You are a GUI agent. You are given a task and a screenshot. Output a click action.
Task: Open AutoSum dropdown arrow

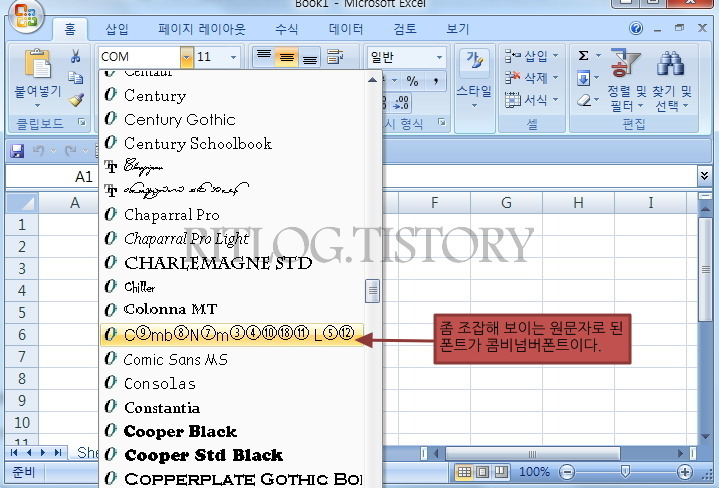click(x=598, y=56)
